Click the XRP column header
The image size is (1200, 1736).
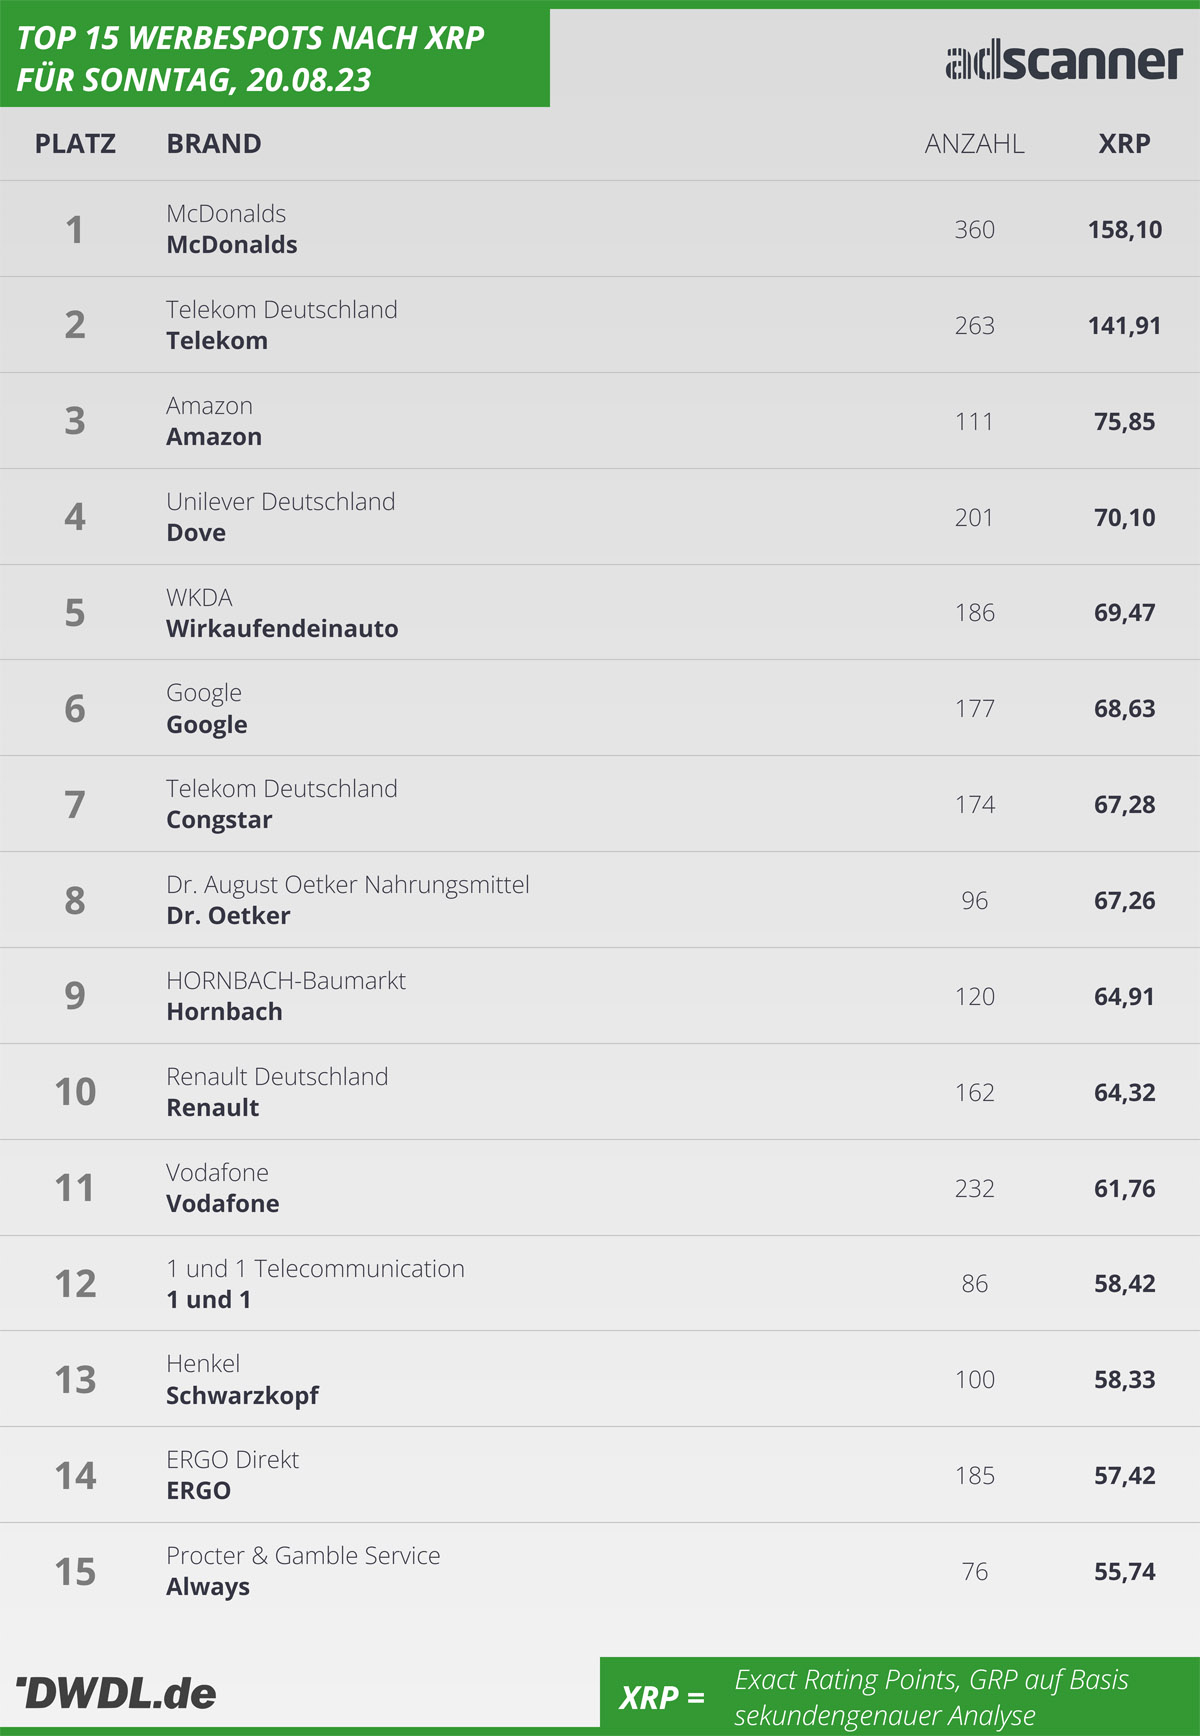[x=1124, y=144]
